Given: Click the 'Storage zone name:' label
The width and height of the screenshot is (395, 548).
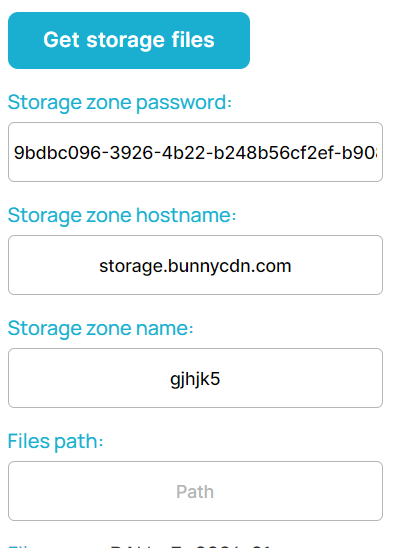Looking at the screenshot, I should coord(100,328).
